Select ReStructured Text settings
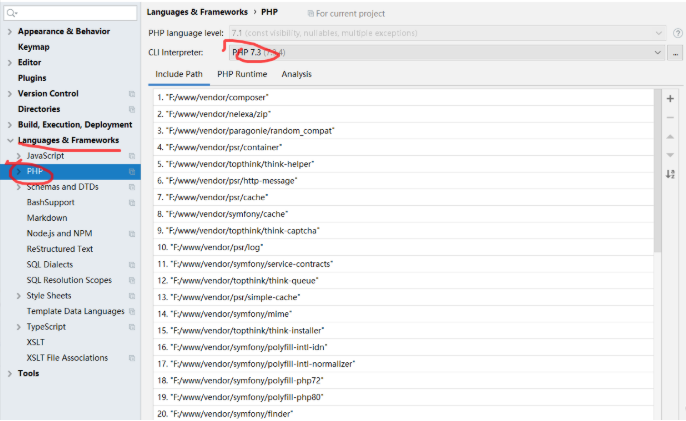 coord(60,249)
